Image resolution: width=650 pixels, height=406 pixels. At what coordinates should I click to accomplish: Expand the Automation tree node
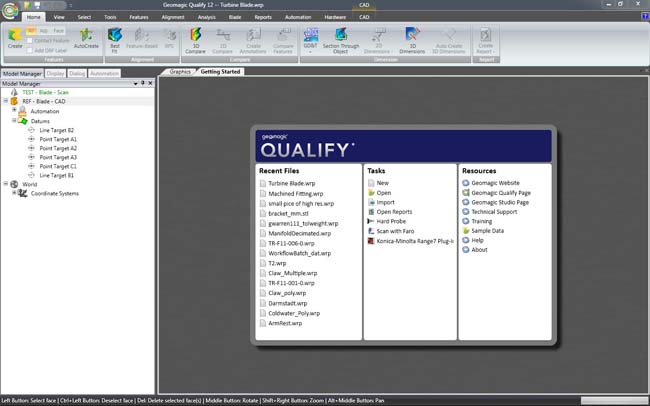14,110
